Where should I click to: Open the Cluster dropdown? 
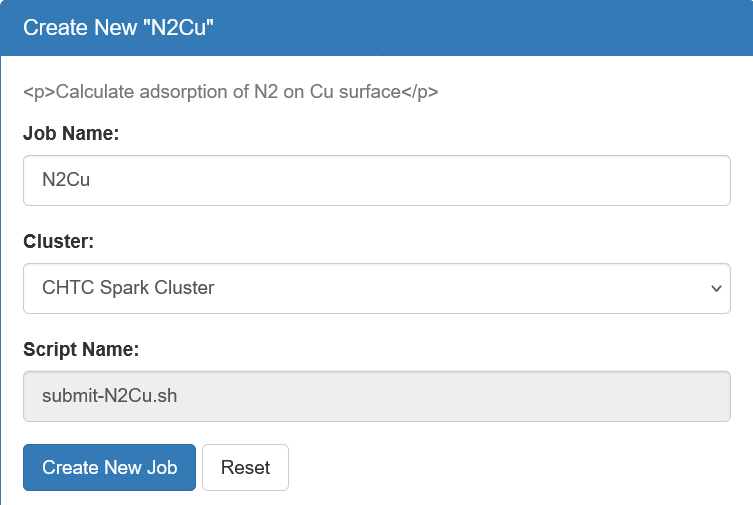tap(376, 288)
